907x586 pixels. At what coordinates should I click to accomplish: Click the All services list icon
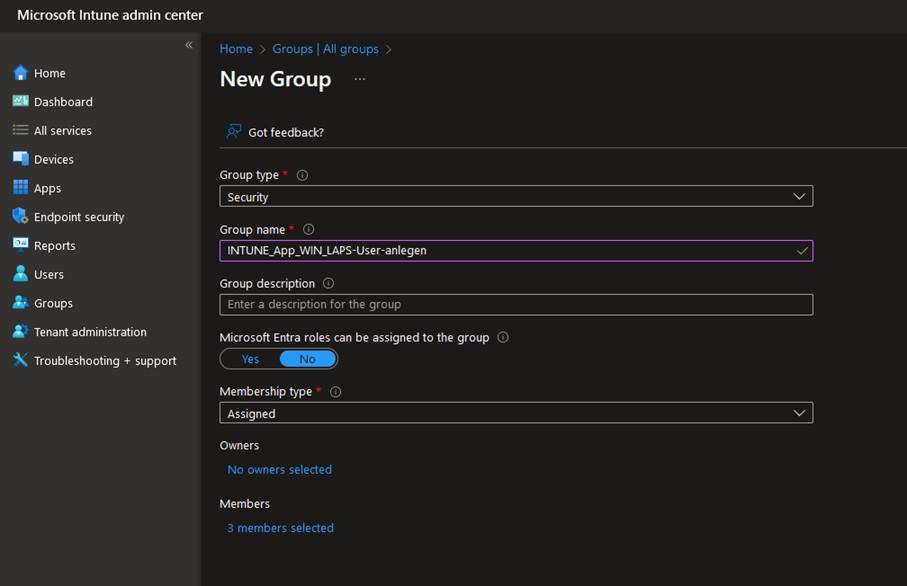pyautogui.click(x=20, y=130)
